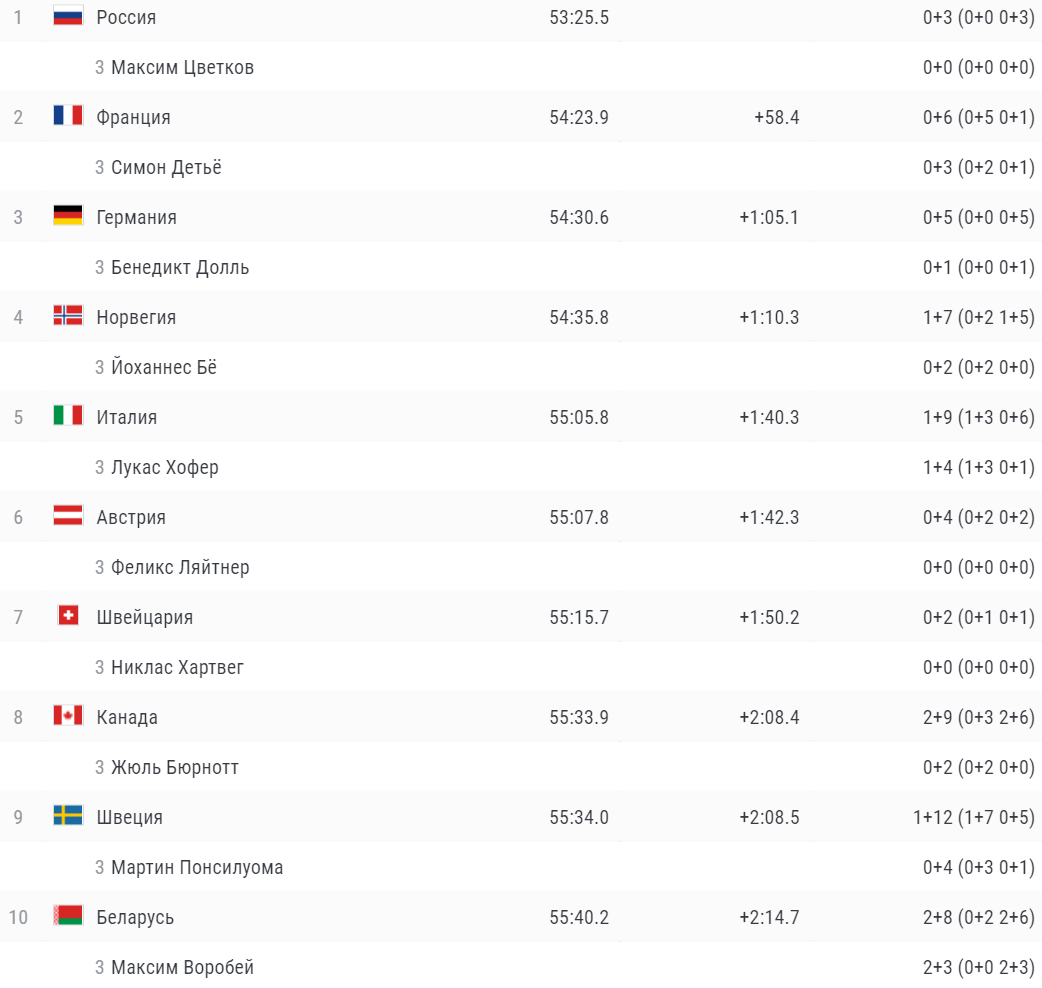1042x988 pixels.
Task: Click the France flag icon
Action: click(x=68, y=116)
